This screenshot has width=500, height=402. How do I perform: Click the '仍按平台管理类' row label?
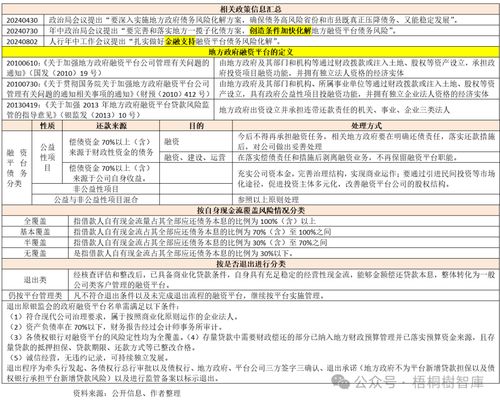pos(35,295)
